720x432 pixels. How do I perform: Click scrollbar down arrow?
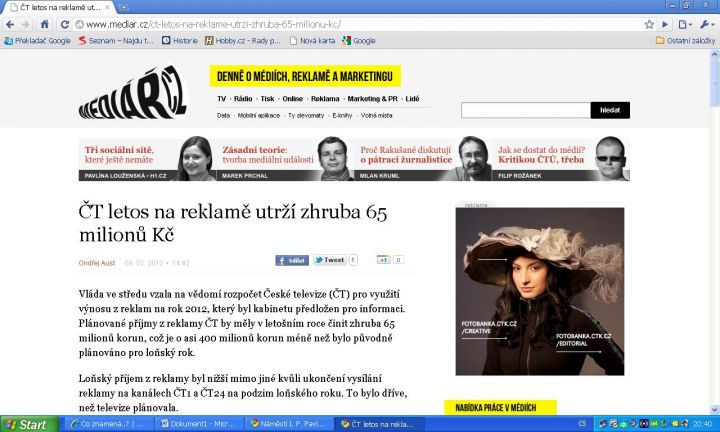714,410
